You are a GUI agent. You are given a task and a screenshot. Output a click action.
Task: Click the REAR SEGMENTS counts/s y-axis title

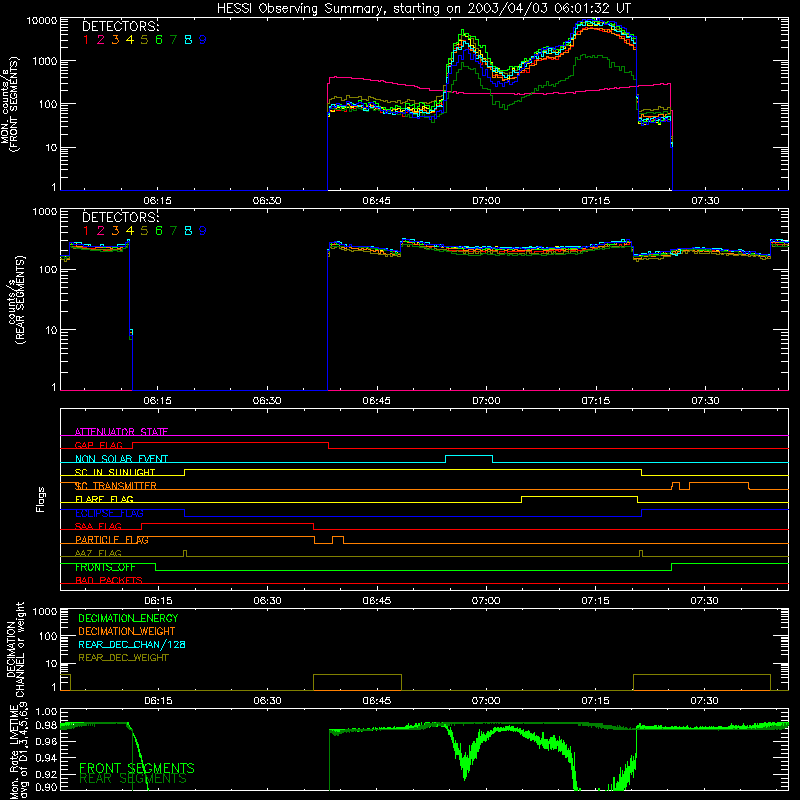pyautogui.click(x=16, y=299)
